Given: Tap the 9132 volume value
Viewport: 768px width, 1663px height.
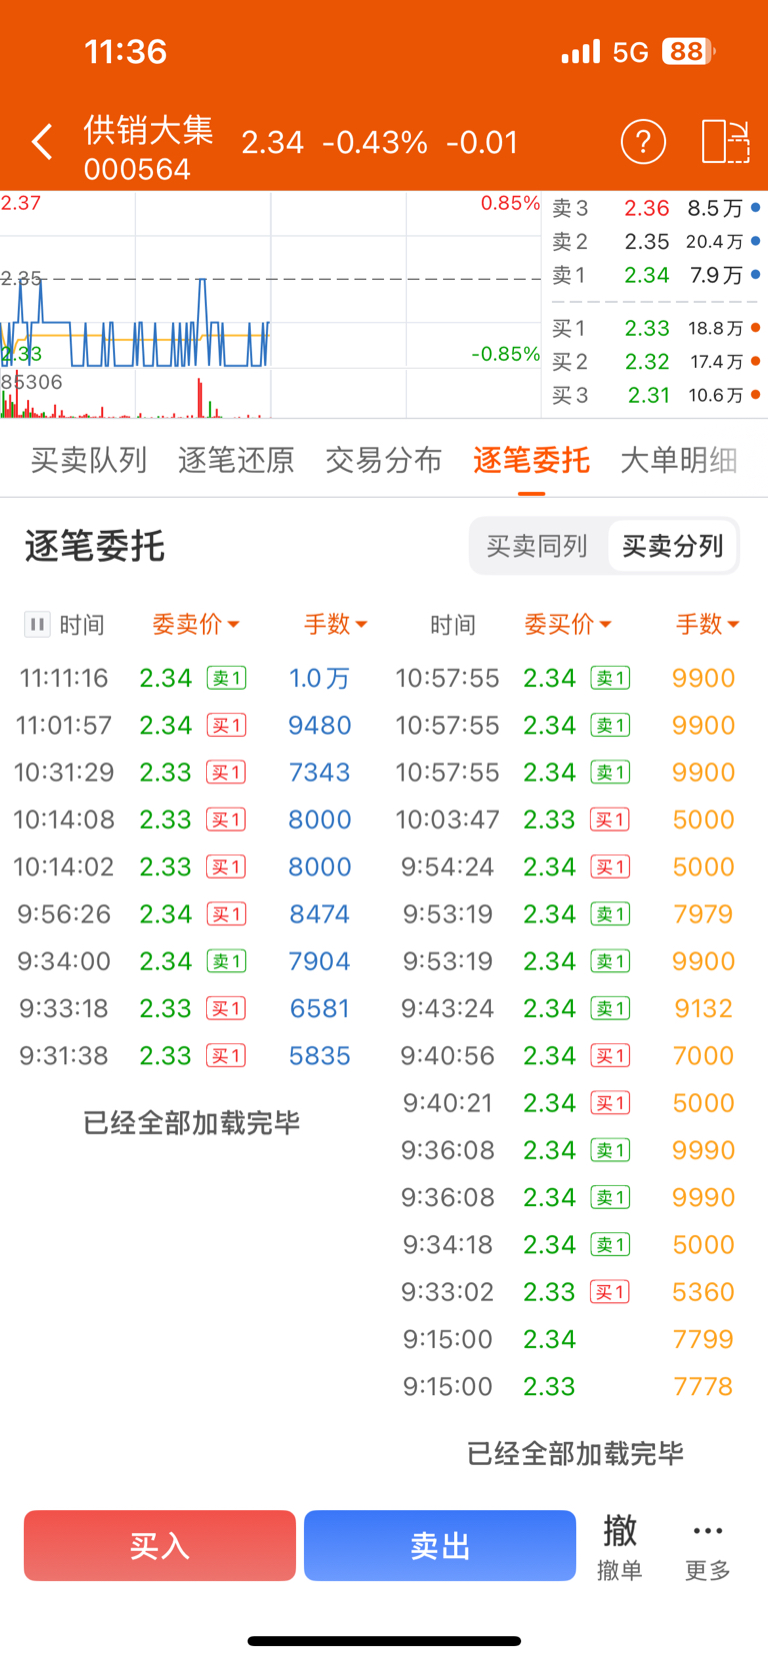Looking at the screenshot, I should point(704,1008).
